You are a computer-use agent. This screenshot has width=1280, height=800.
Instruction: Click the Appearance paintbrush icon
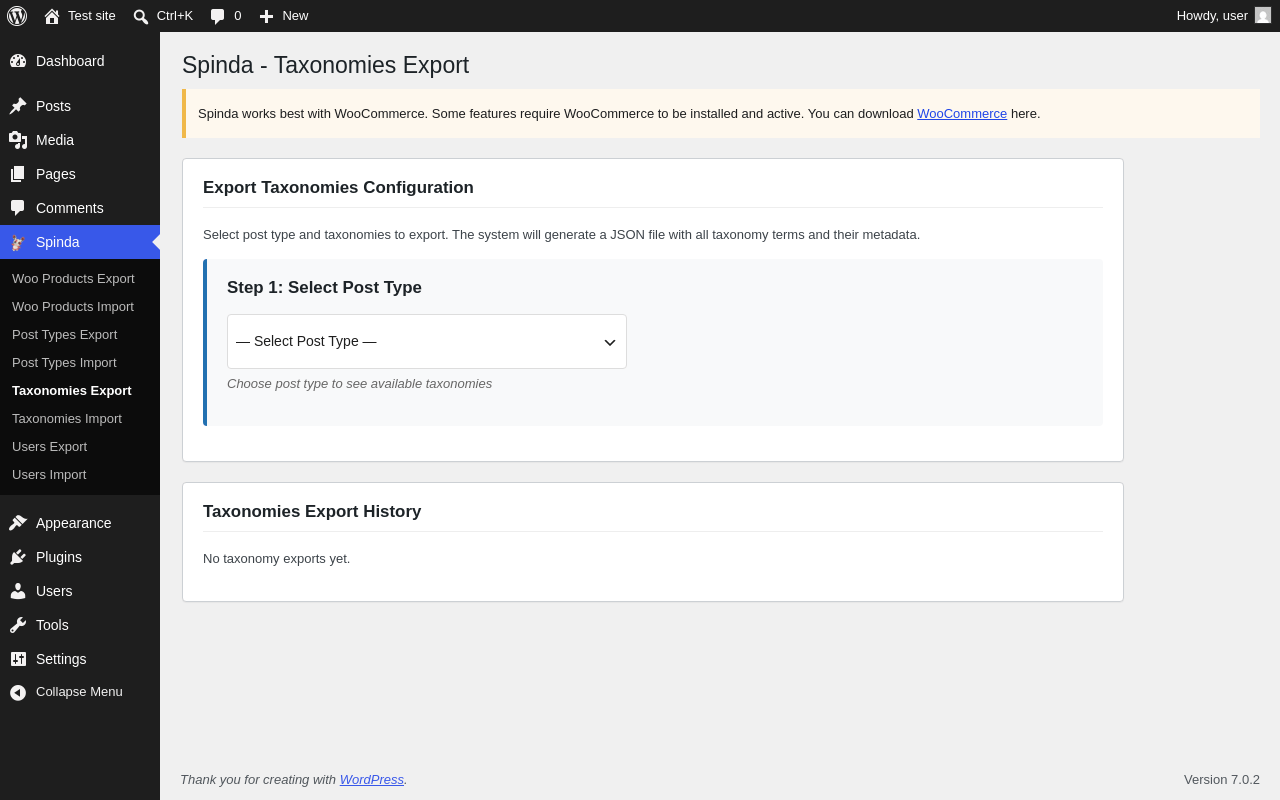[18, 523]
